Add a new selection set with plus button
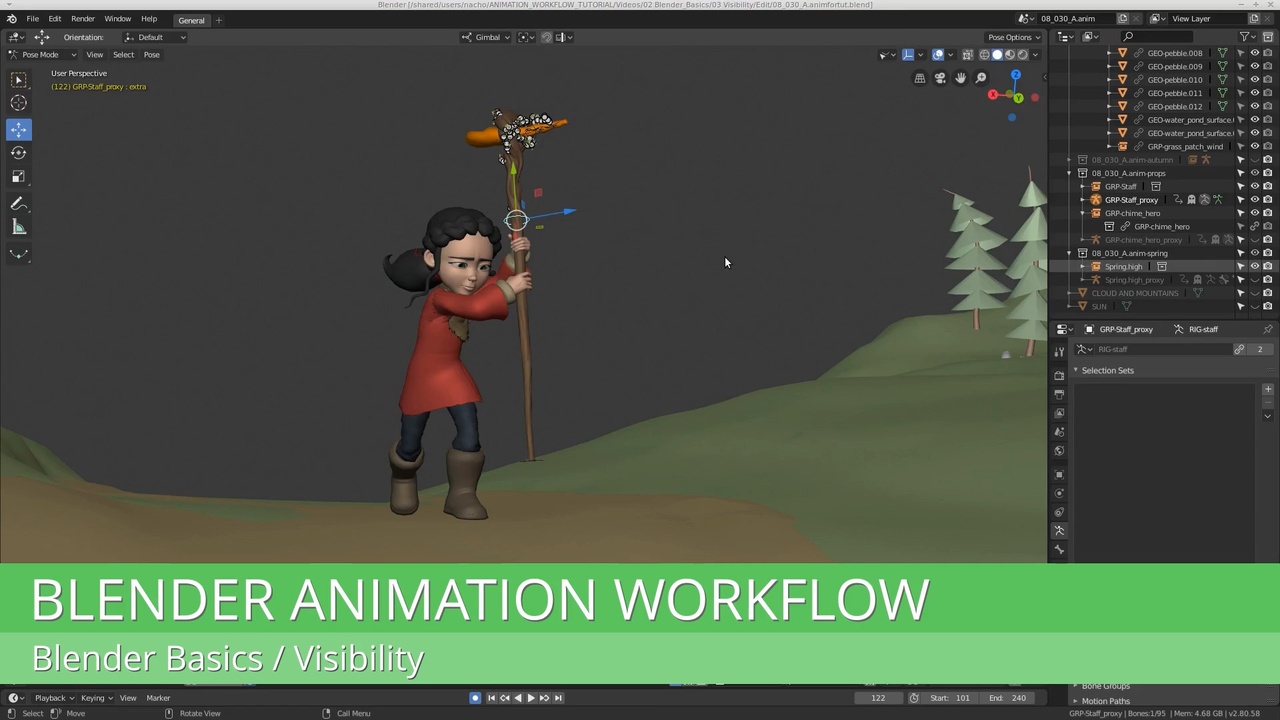Screen dimensions: 1280x720 [1267, 390]
